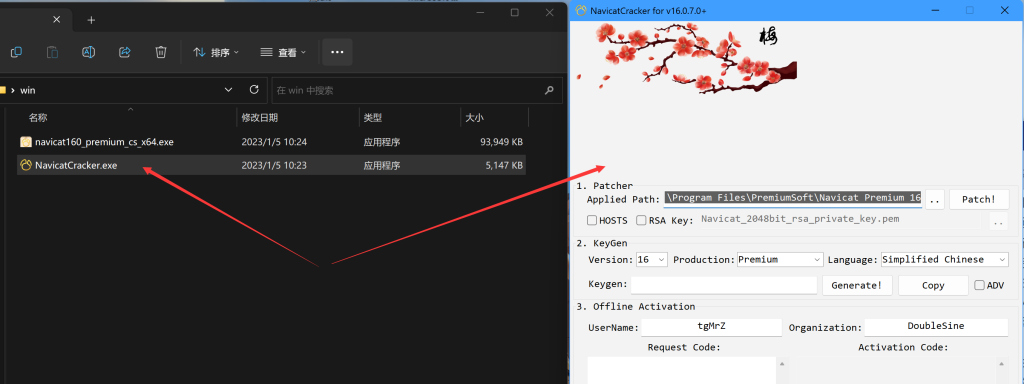The image size is (1024, 384).
Task: Click the navicat160_premium installer file icon
Action: [26, 142]
